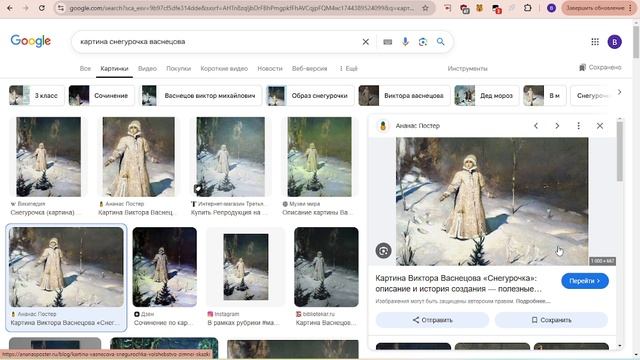Switch to the Все tab
Viewport: 640px width, 360px height.
pos(85,69)
